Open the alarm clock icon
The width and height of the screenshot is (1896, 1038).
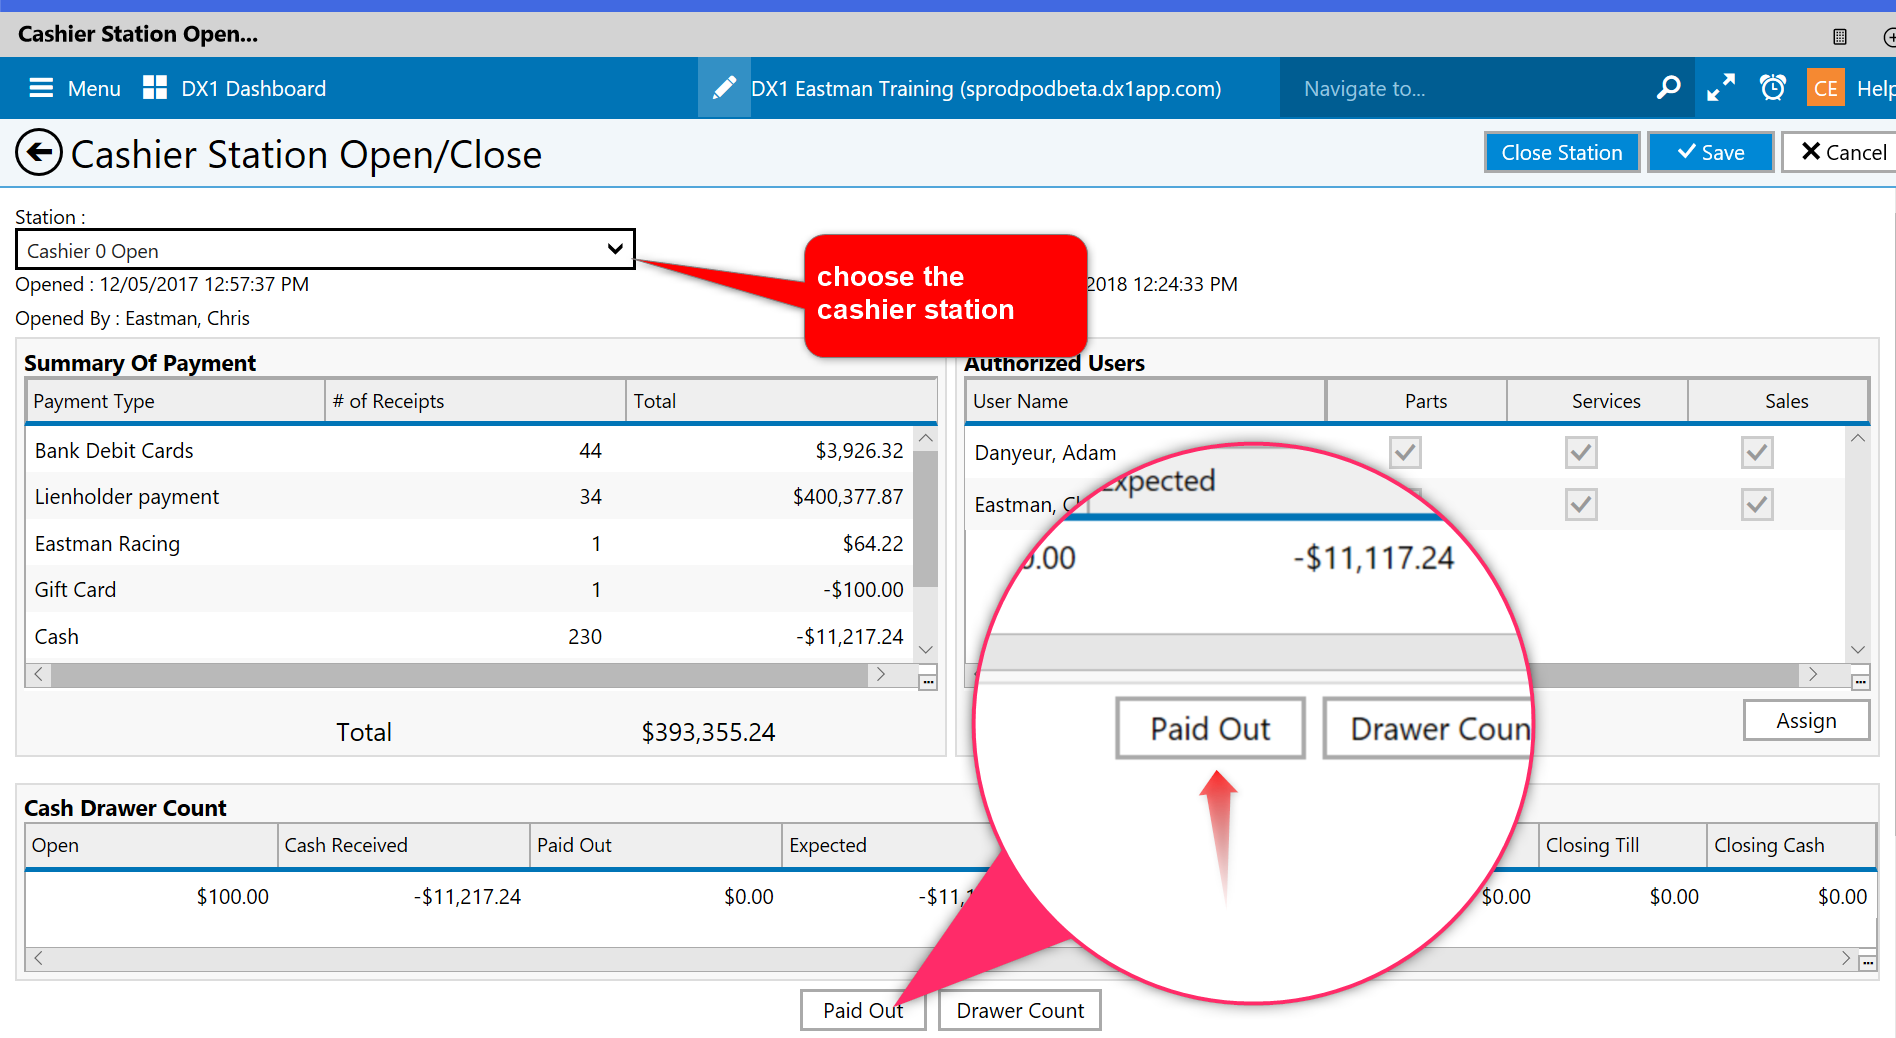pyautogui.click(x=1773, y=88)
